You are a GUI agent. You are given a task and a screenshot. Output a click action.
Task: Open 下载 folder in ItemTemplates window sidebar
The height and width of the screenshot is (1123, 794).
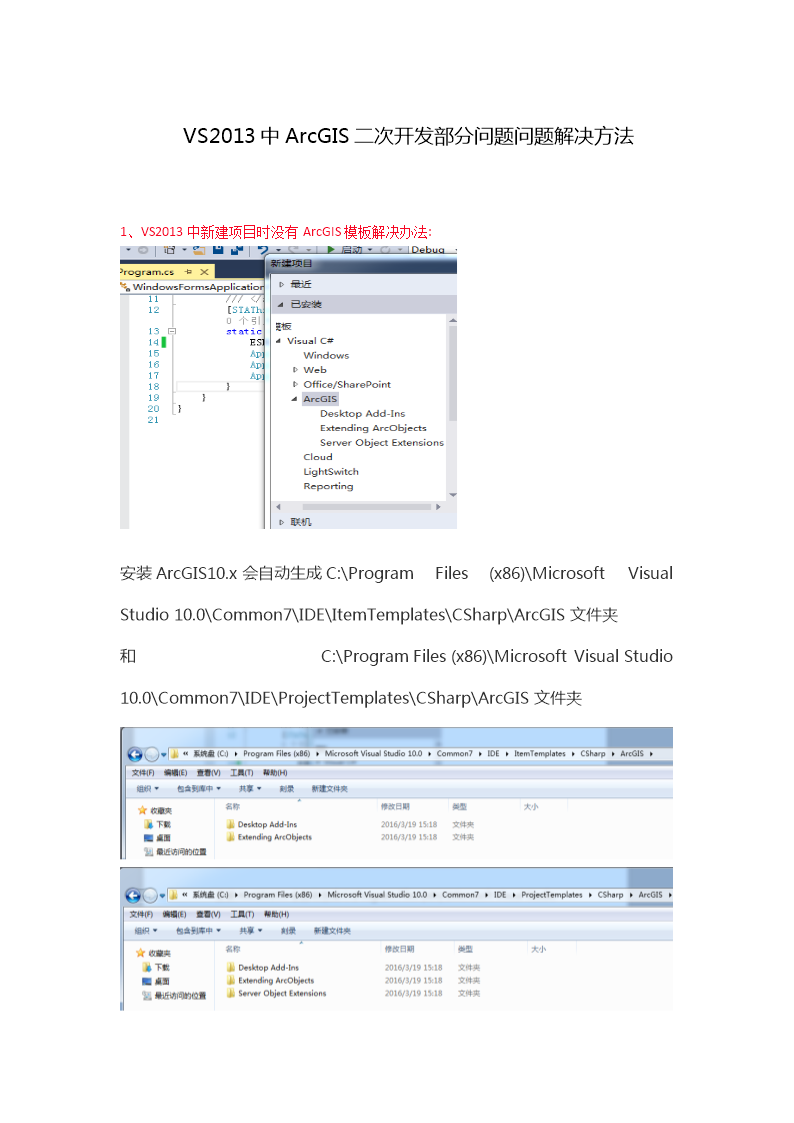[158, 824]
